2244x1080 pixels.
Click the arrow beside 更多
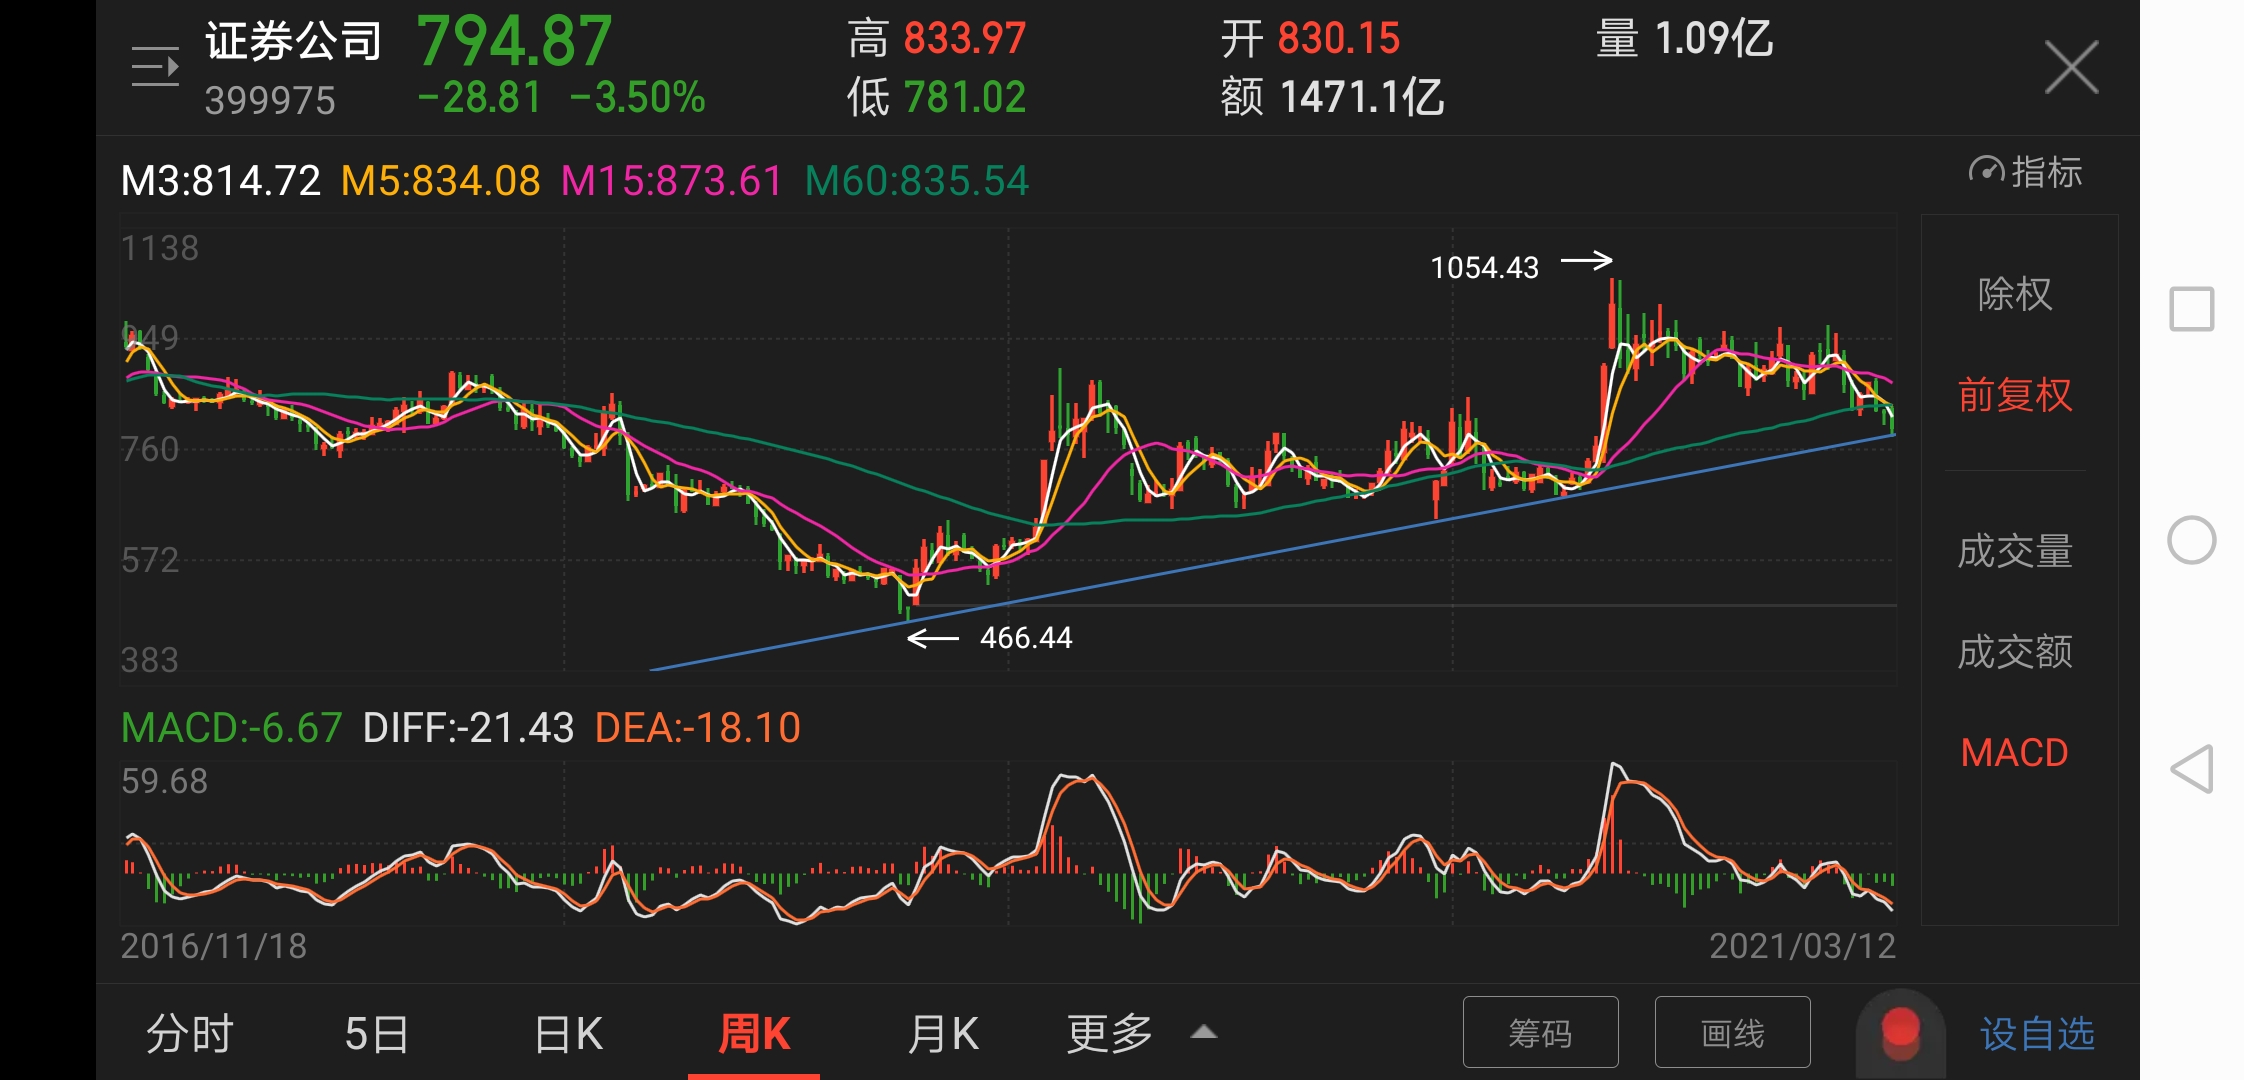pyautogui.click(x=1204, y=1032)
